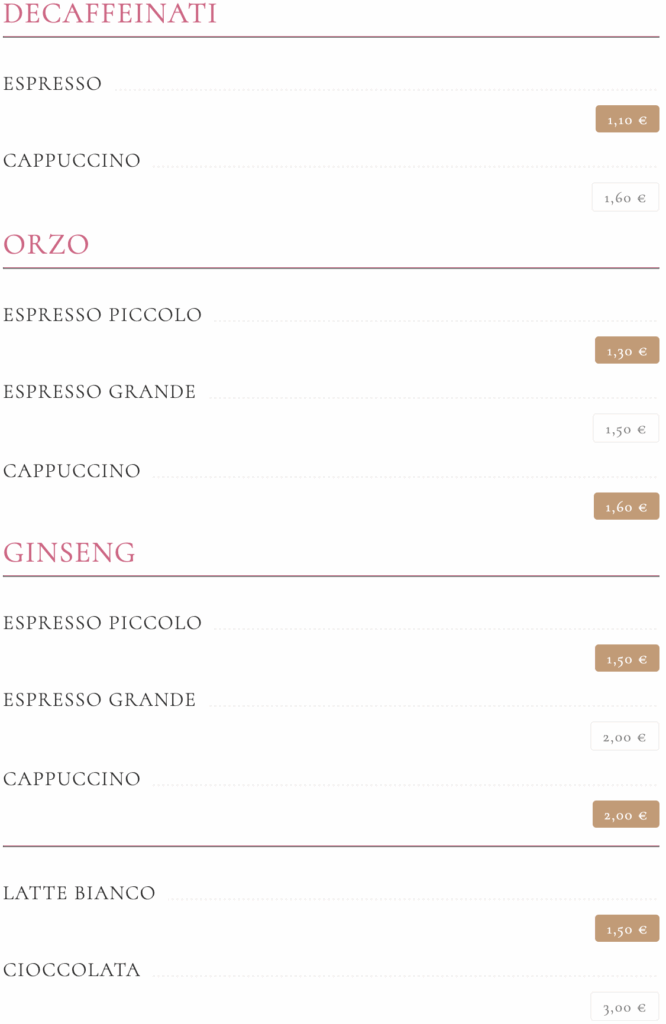
Task: Click the Orzo Espresso Grande 1,50 € price
Action: pyautogui.click(x=625, y=429)
